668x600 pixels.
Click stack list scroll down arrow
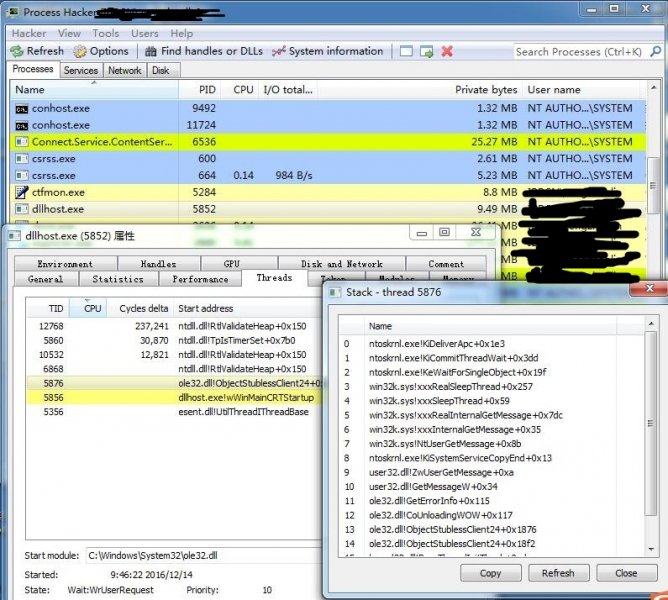coord(651,549)
